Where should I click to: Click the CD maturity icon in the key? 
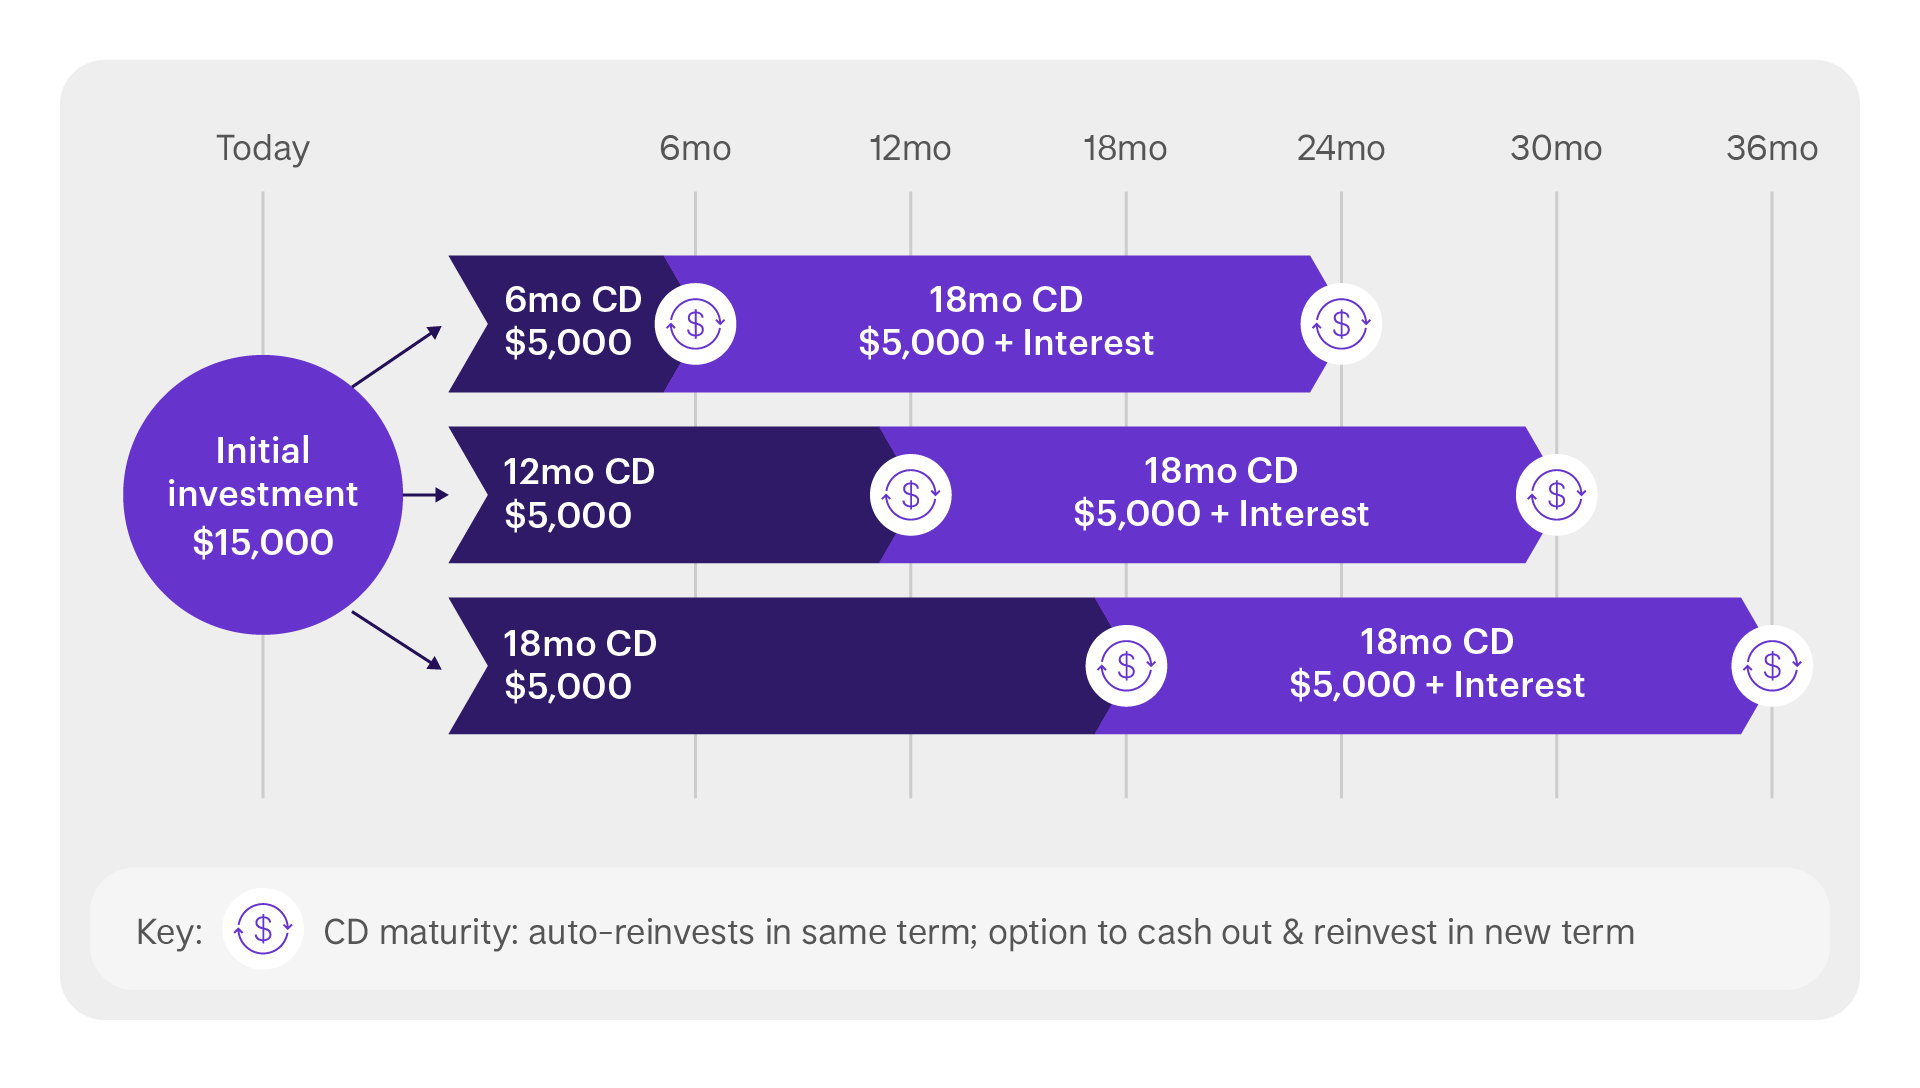click(x=263, y=929)
